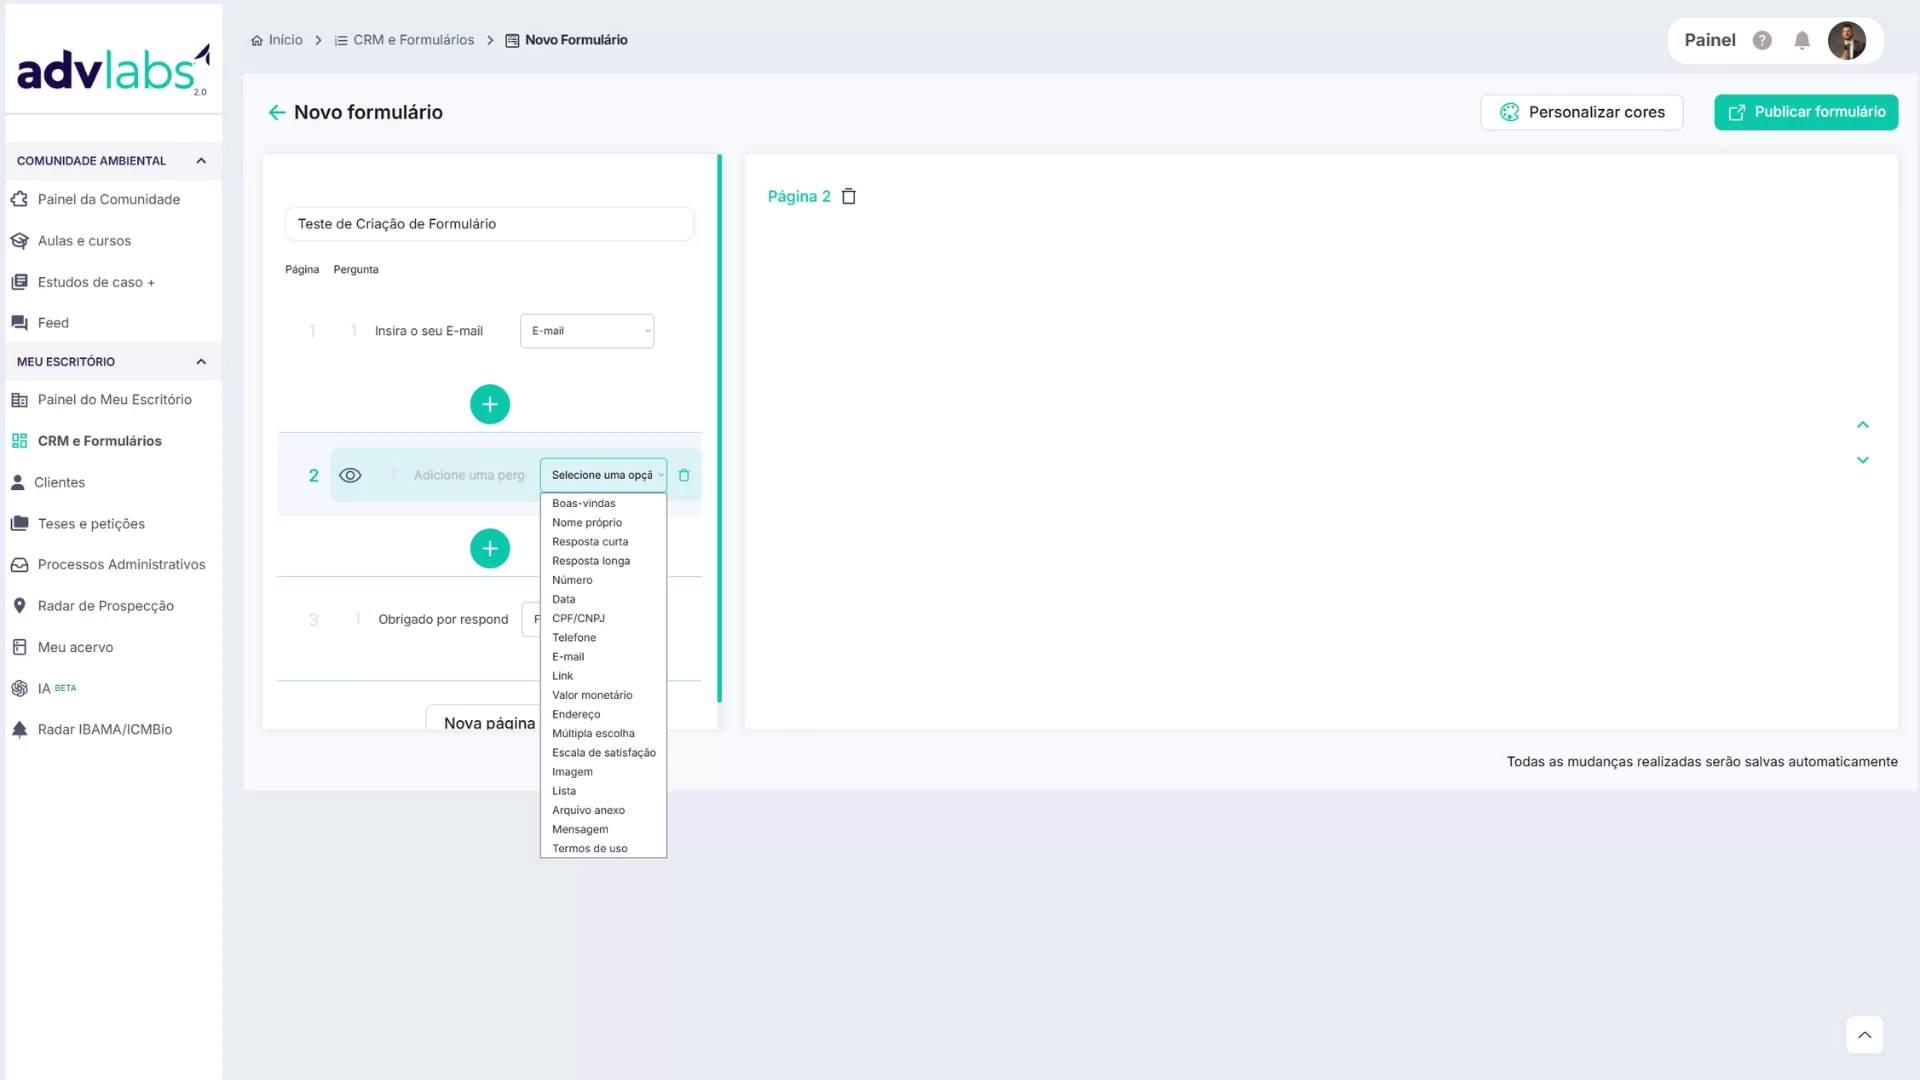The image size is (1920, 1080).
Task: Toggle eye visibility for page 2
Action: pos(350,476)
